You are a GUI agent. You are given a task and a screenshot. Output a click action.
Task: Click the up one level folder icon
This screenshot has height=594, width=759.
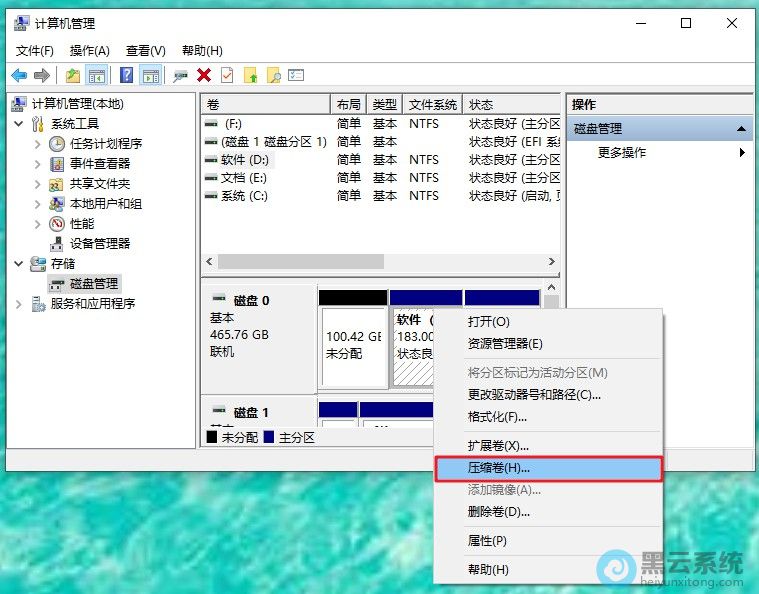click(73, 75)
